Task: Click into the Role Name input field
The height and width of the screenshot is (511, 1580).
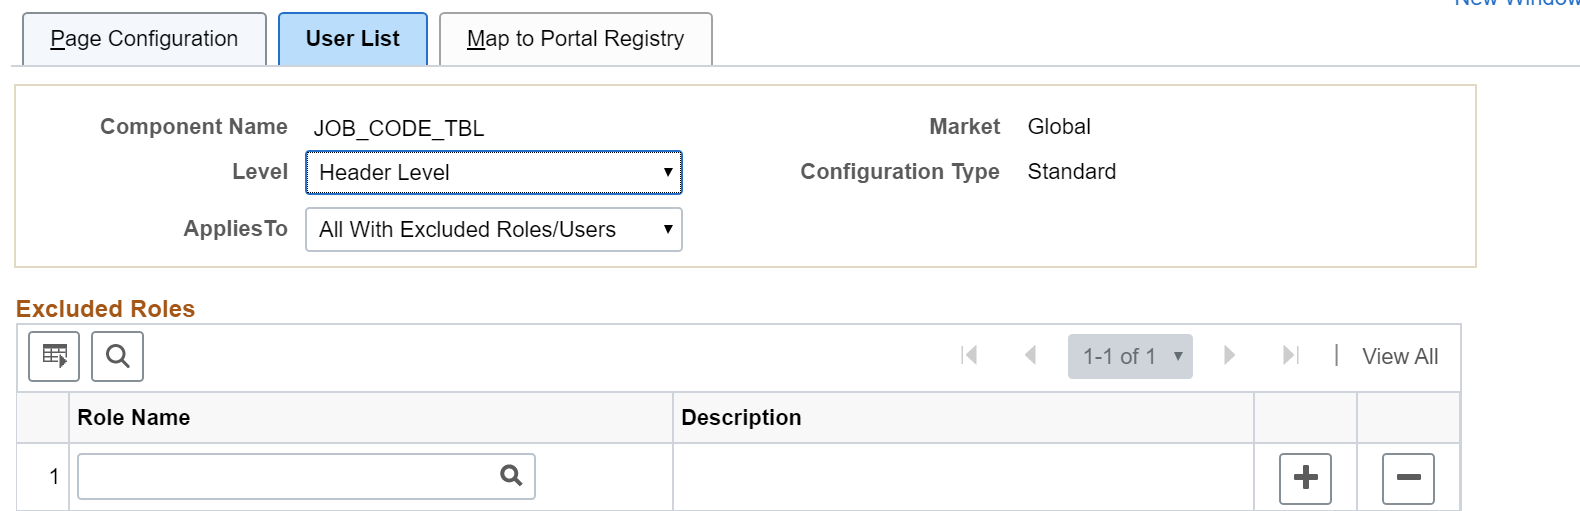Action: (x=306, y=476)
